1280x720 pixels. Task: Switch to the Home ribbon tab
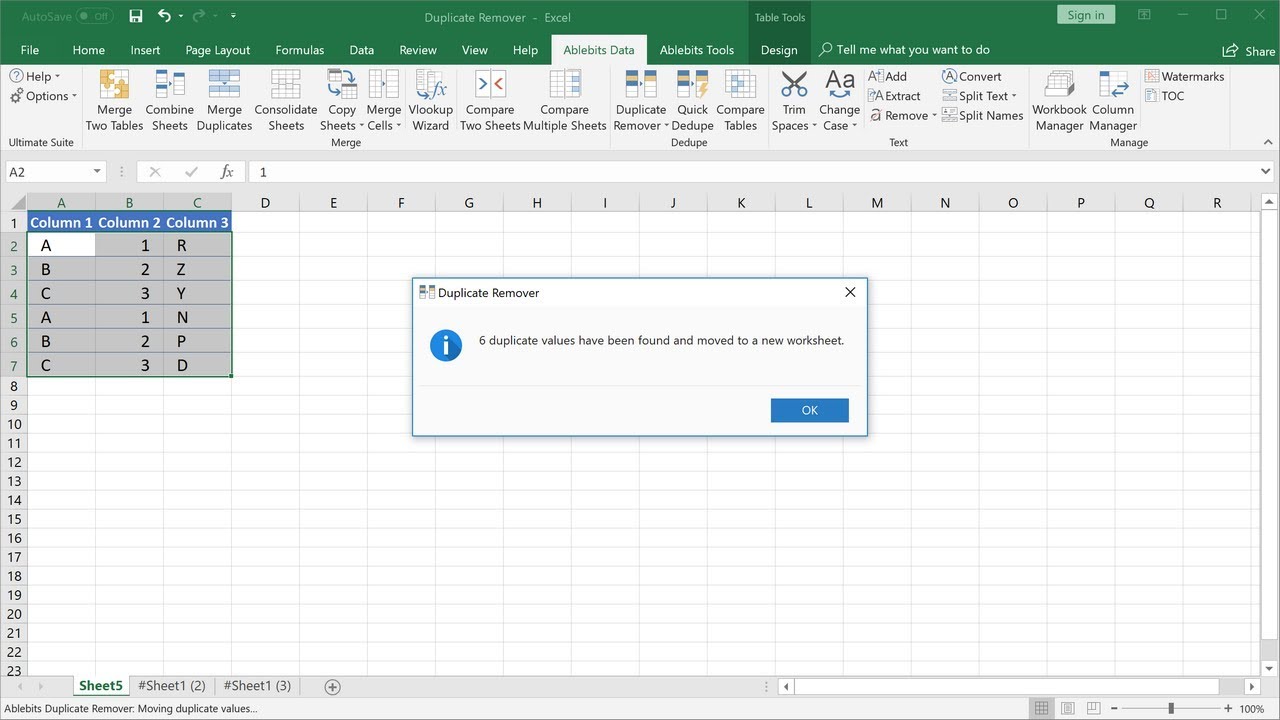coord(88,50)
